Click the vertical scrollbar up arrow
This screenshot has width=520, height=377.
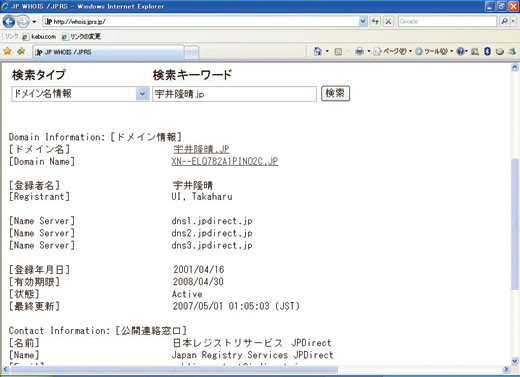pyautogui.click(x=515, y=67)
